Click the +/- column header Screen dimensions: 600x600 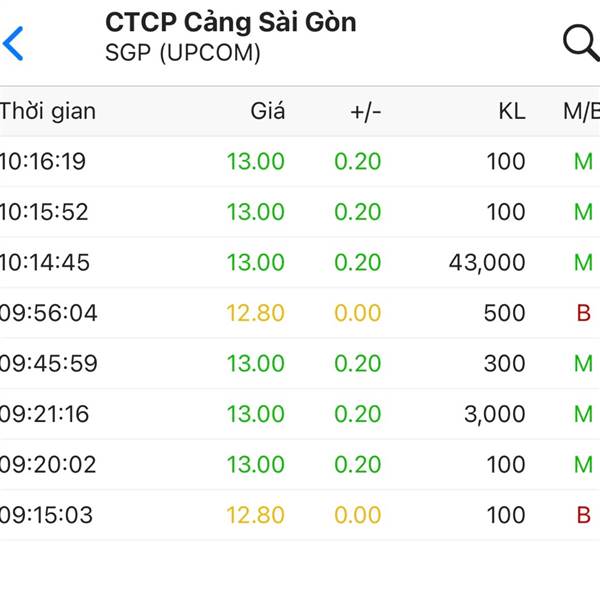pyautogui.click(x=365, y=112)
